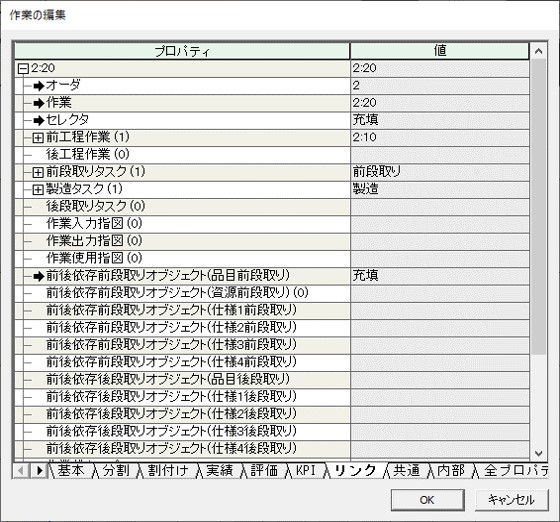The height and width of the screenshot is (522, 560).
Task: Click the arrow icon beside オーダ
Action: point(39,86)
